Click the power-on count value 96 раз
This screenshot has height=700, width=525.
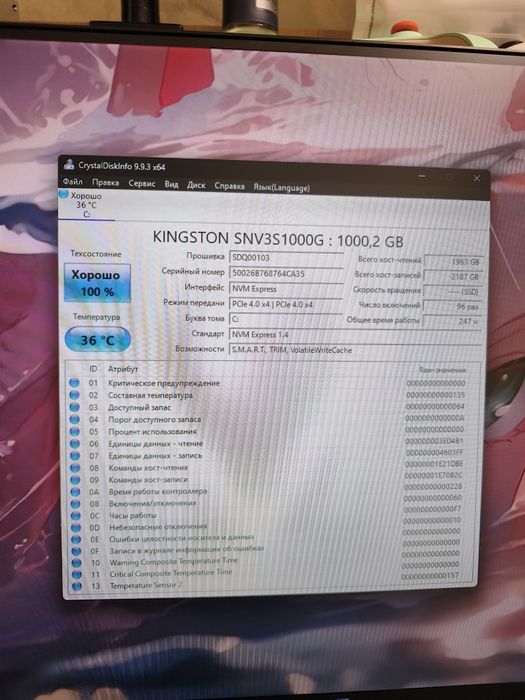tap(453, 307)
